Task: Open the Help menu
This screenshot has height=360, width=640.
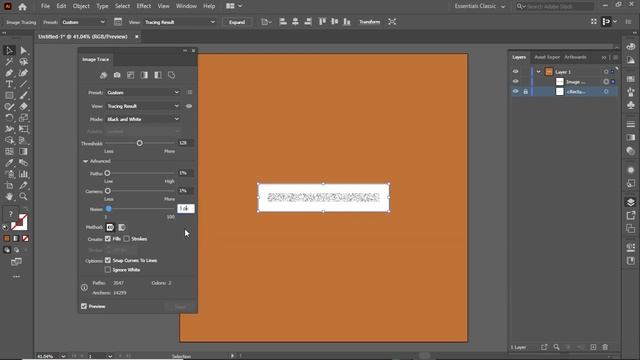Action: (x=209, y=6)
